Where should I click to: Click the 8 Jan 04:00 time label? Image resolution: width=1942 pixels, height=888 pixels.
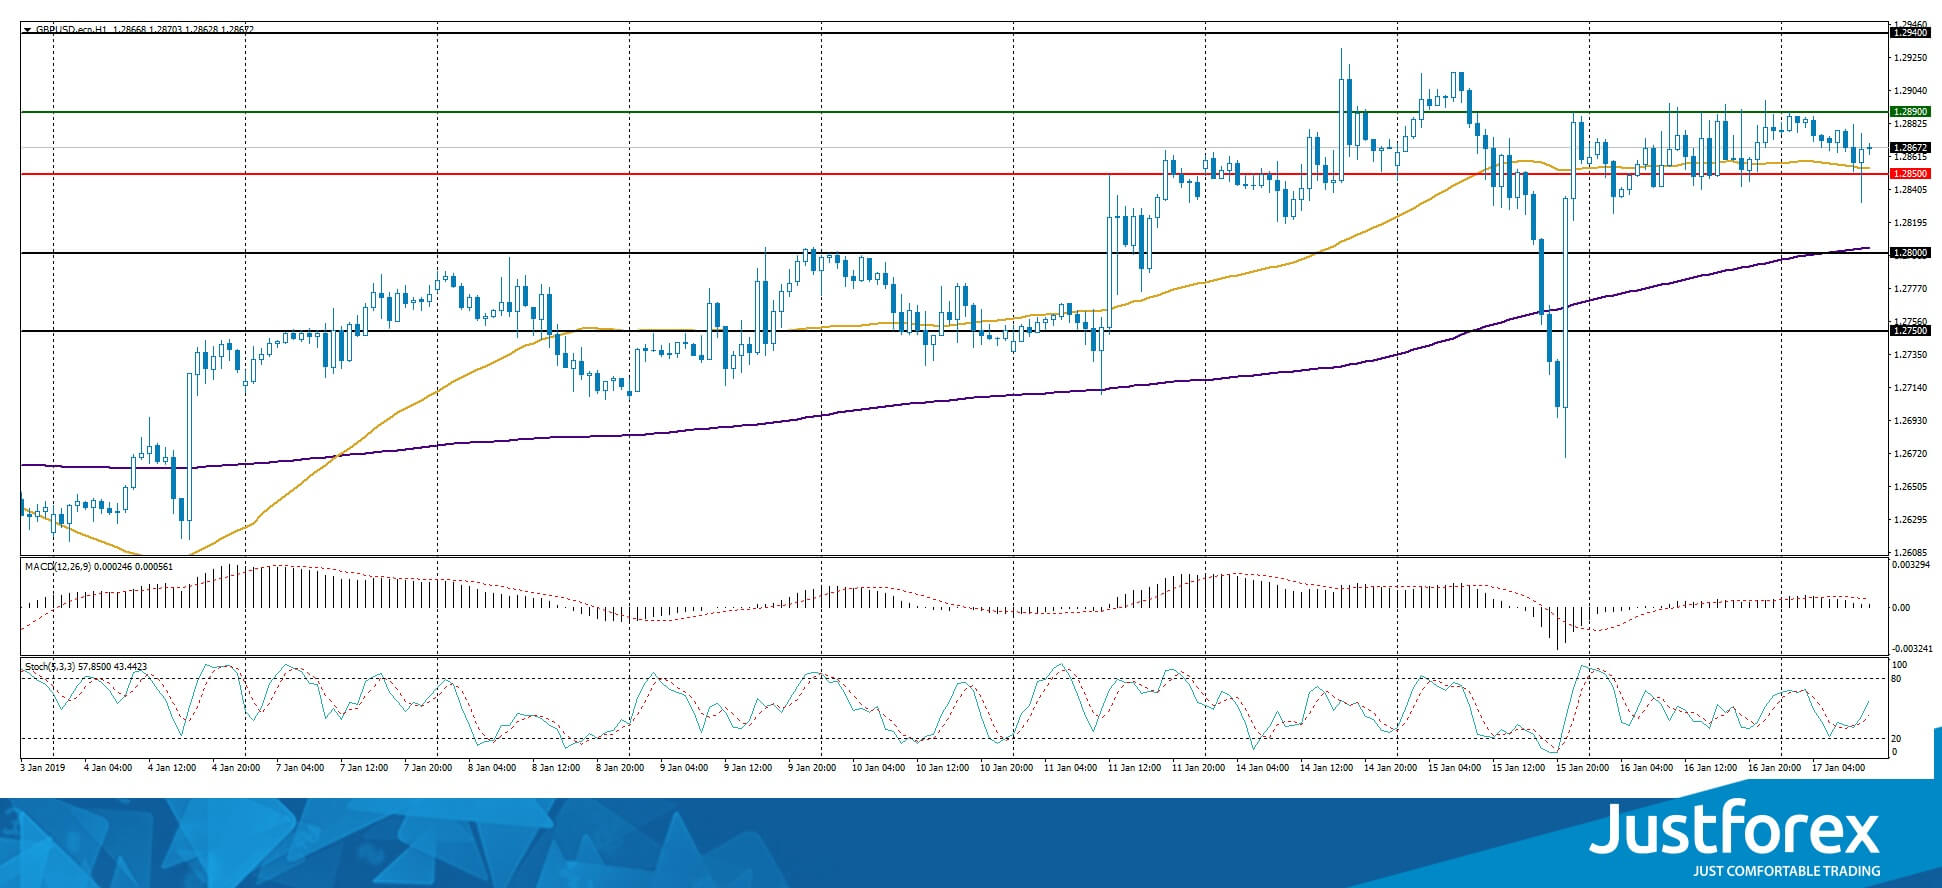pos(493,768)
